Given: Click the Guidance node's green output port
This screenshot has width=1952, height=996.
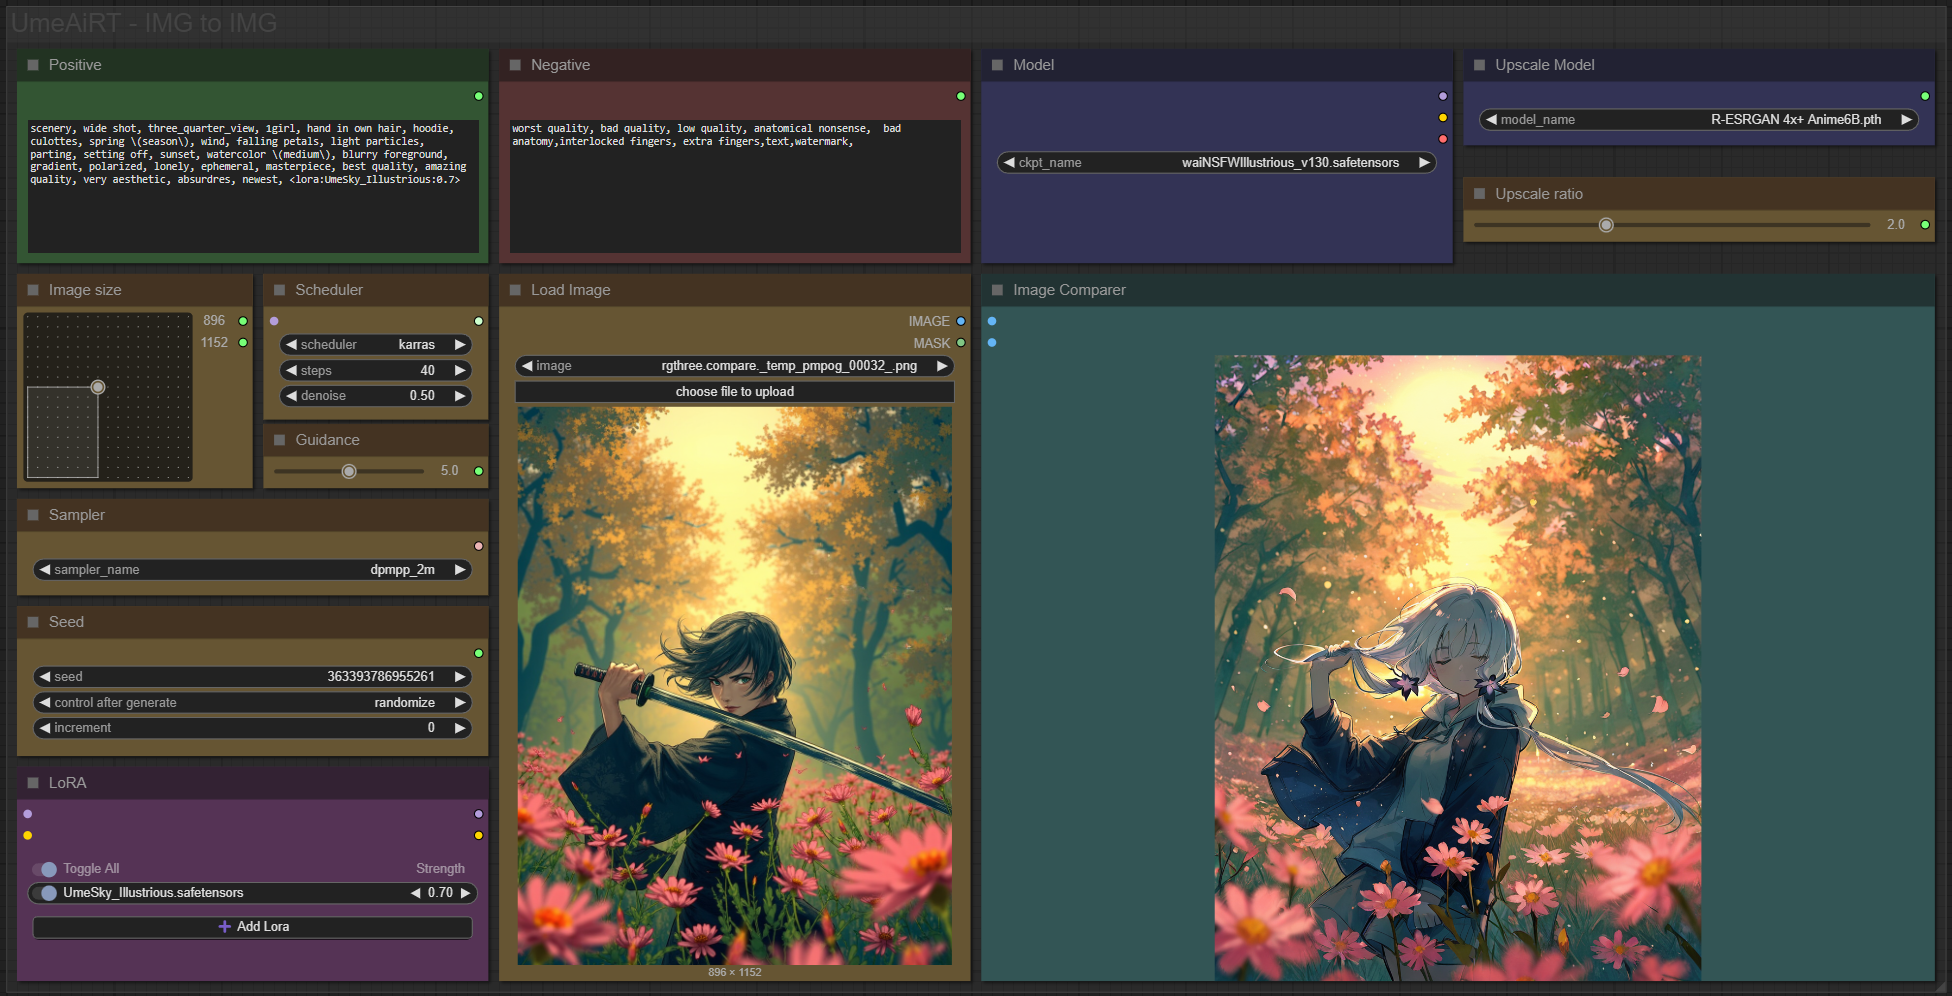Looking at the screenshot, I should pyautogui.click(x=479, y=471).
